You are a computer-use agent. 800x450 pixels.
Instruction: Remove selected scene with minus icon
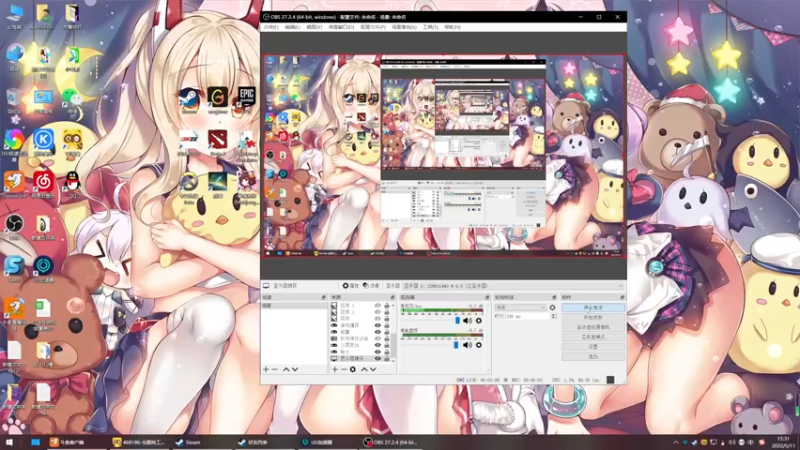coord(274,369)
